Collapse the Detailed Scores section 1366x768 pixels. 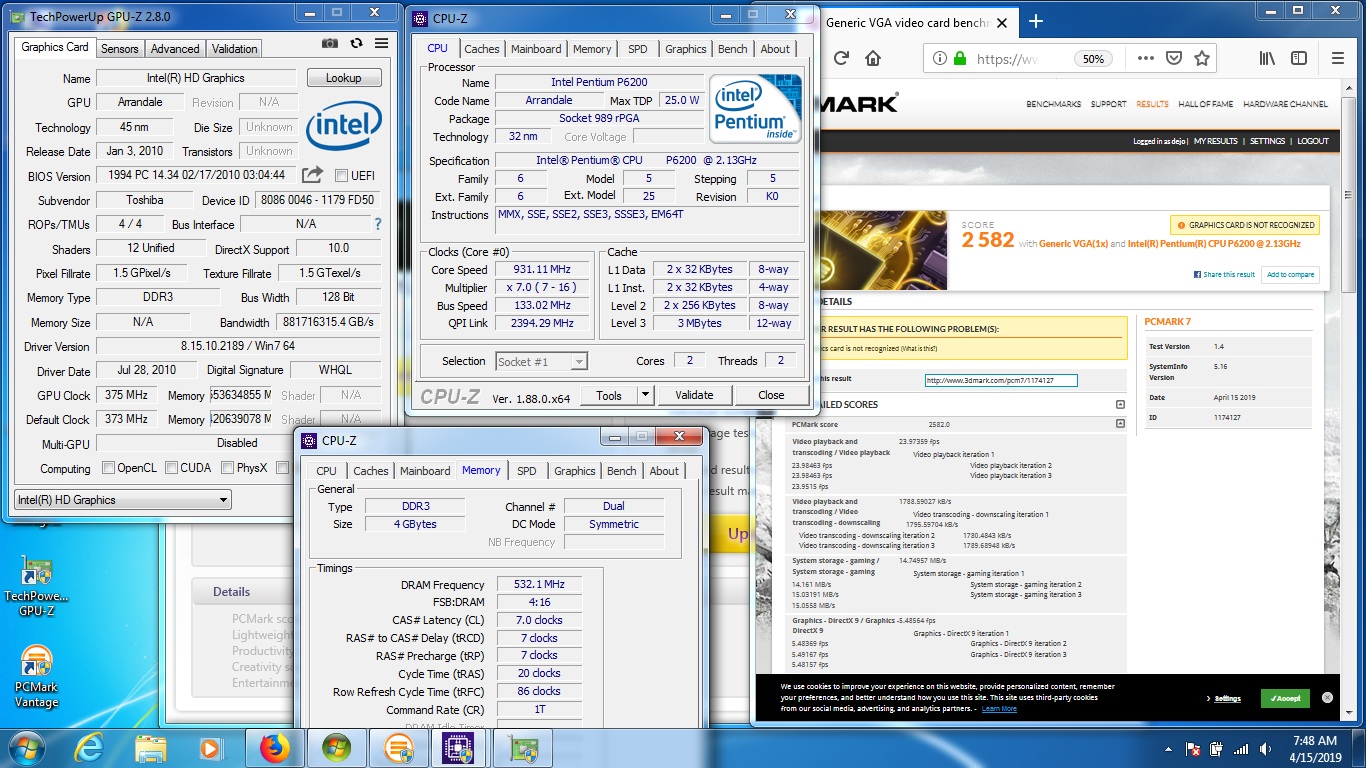pyautogui.click(x=1120, y=404)
